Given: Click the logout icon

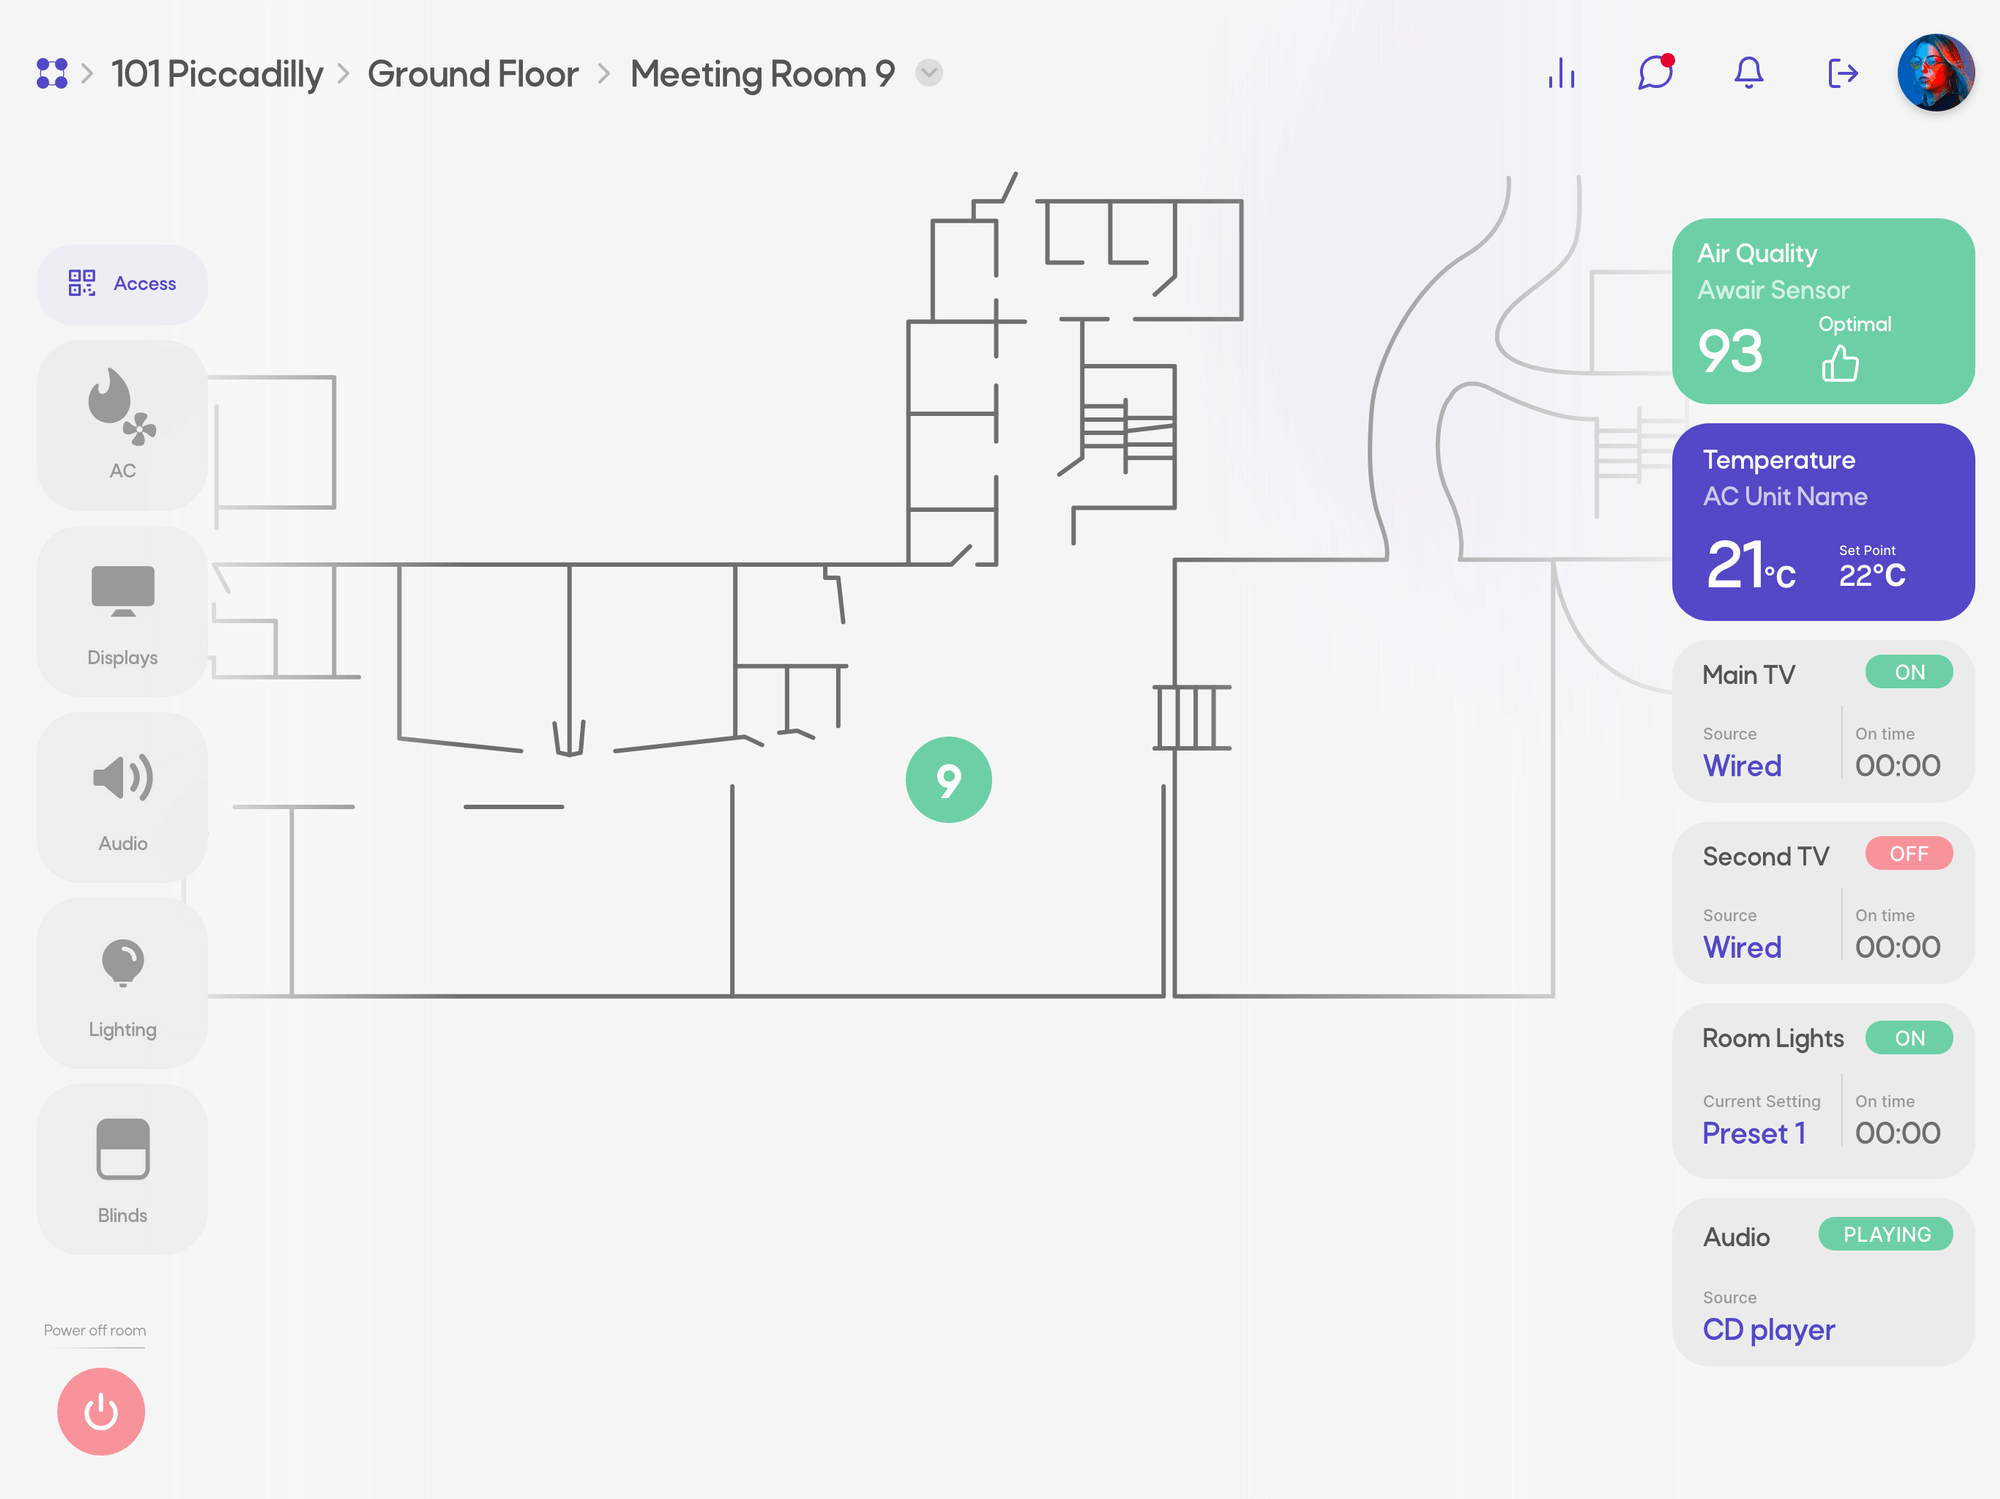Looking at the screenshot, I should [1842, 73].
